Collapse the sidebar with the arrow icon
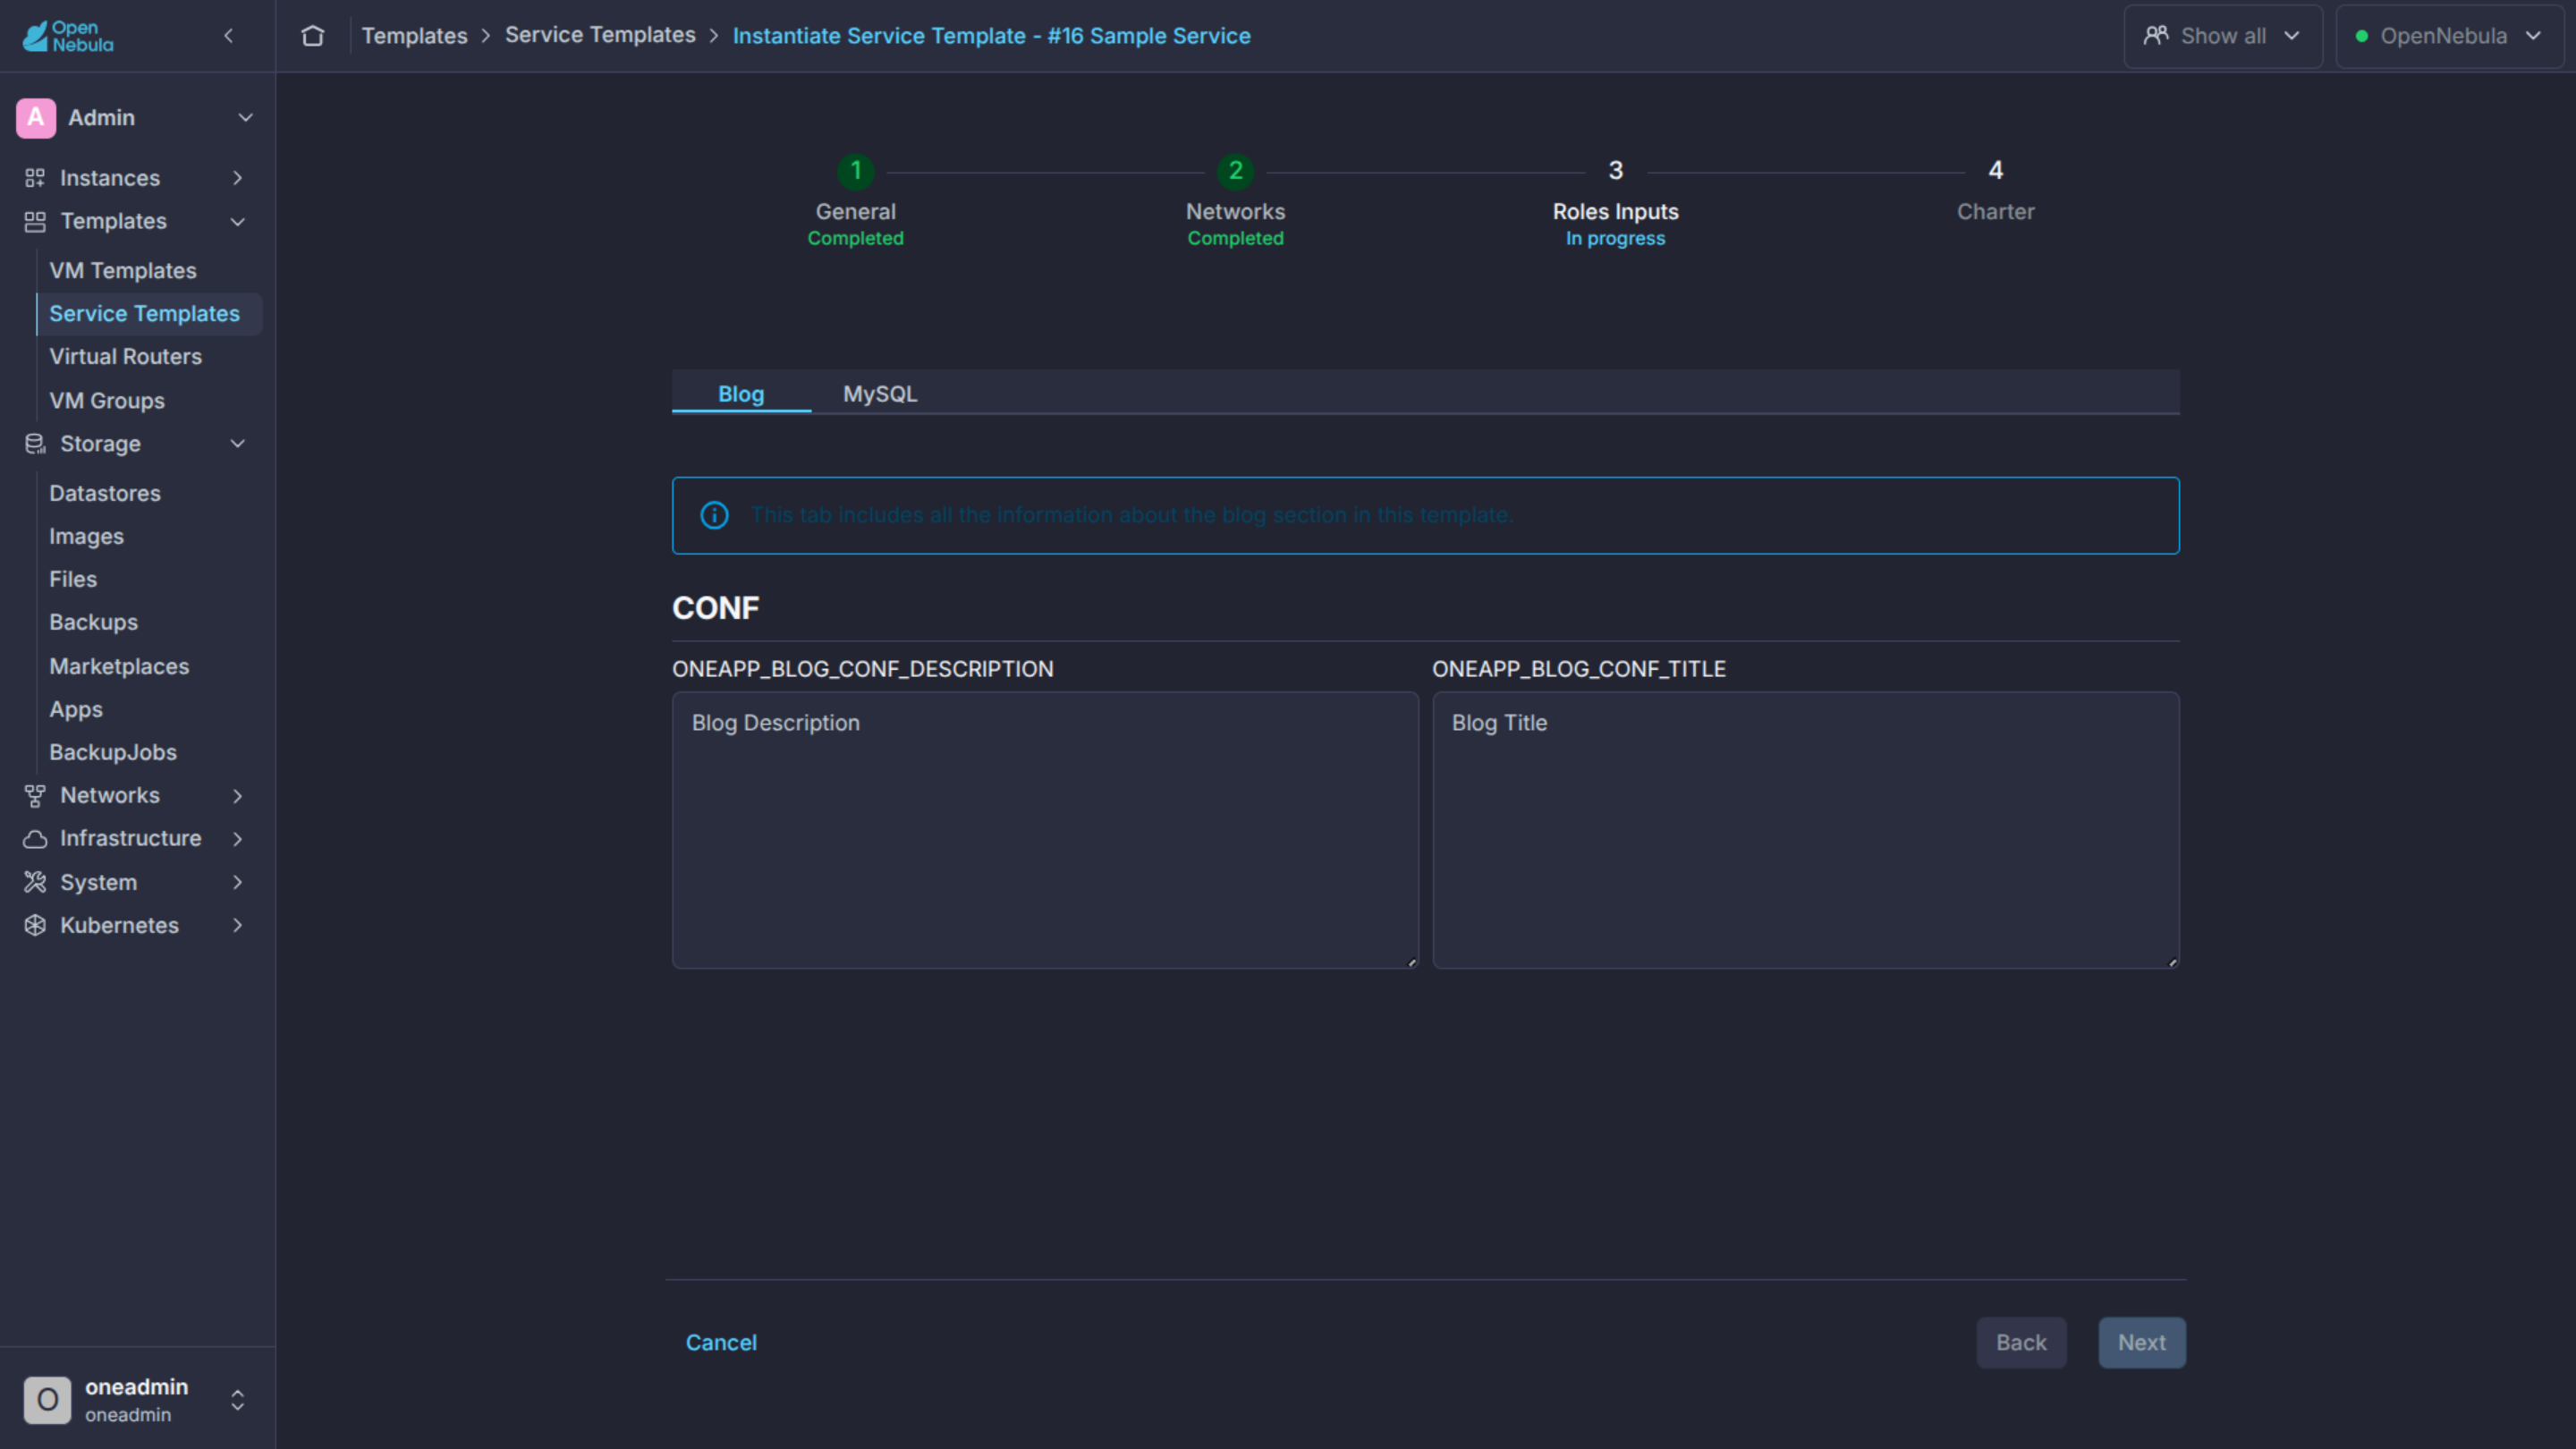Screen dimensions: 2576x1449 click(228, 36)
